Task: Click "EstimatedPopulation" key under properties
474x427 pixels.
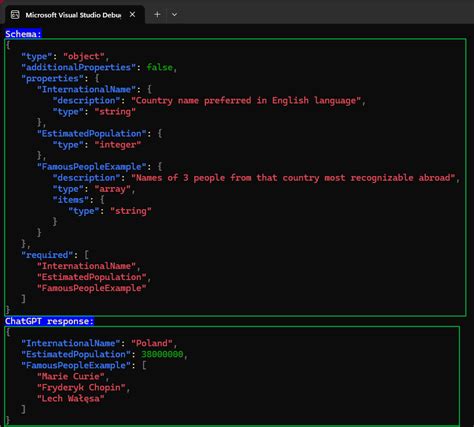Action: coord(91,134)
